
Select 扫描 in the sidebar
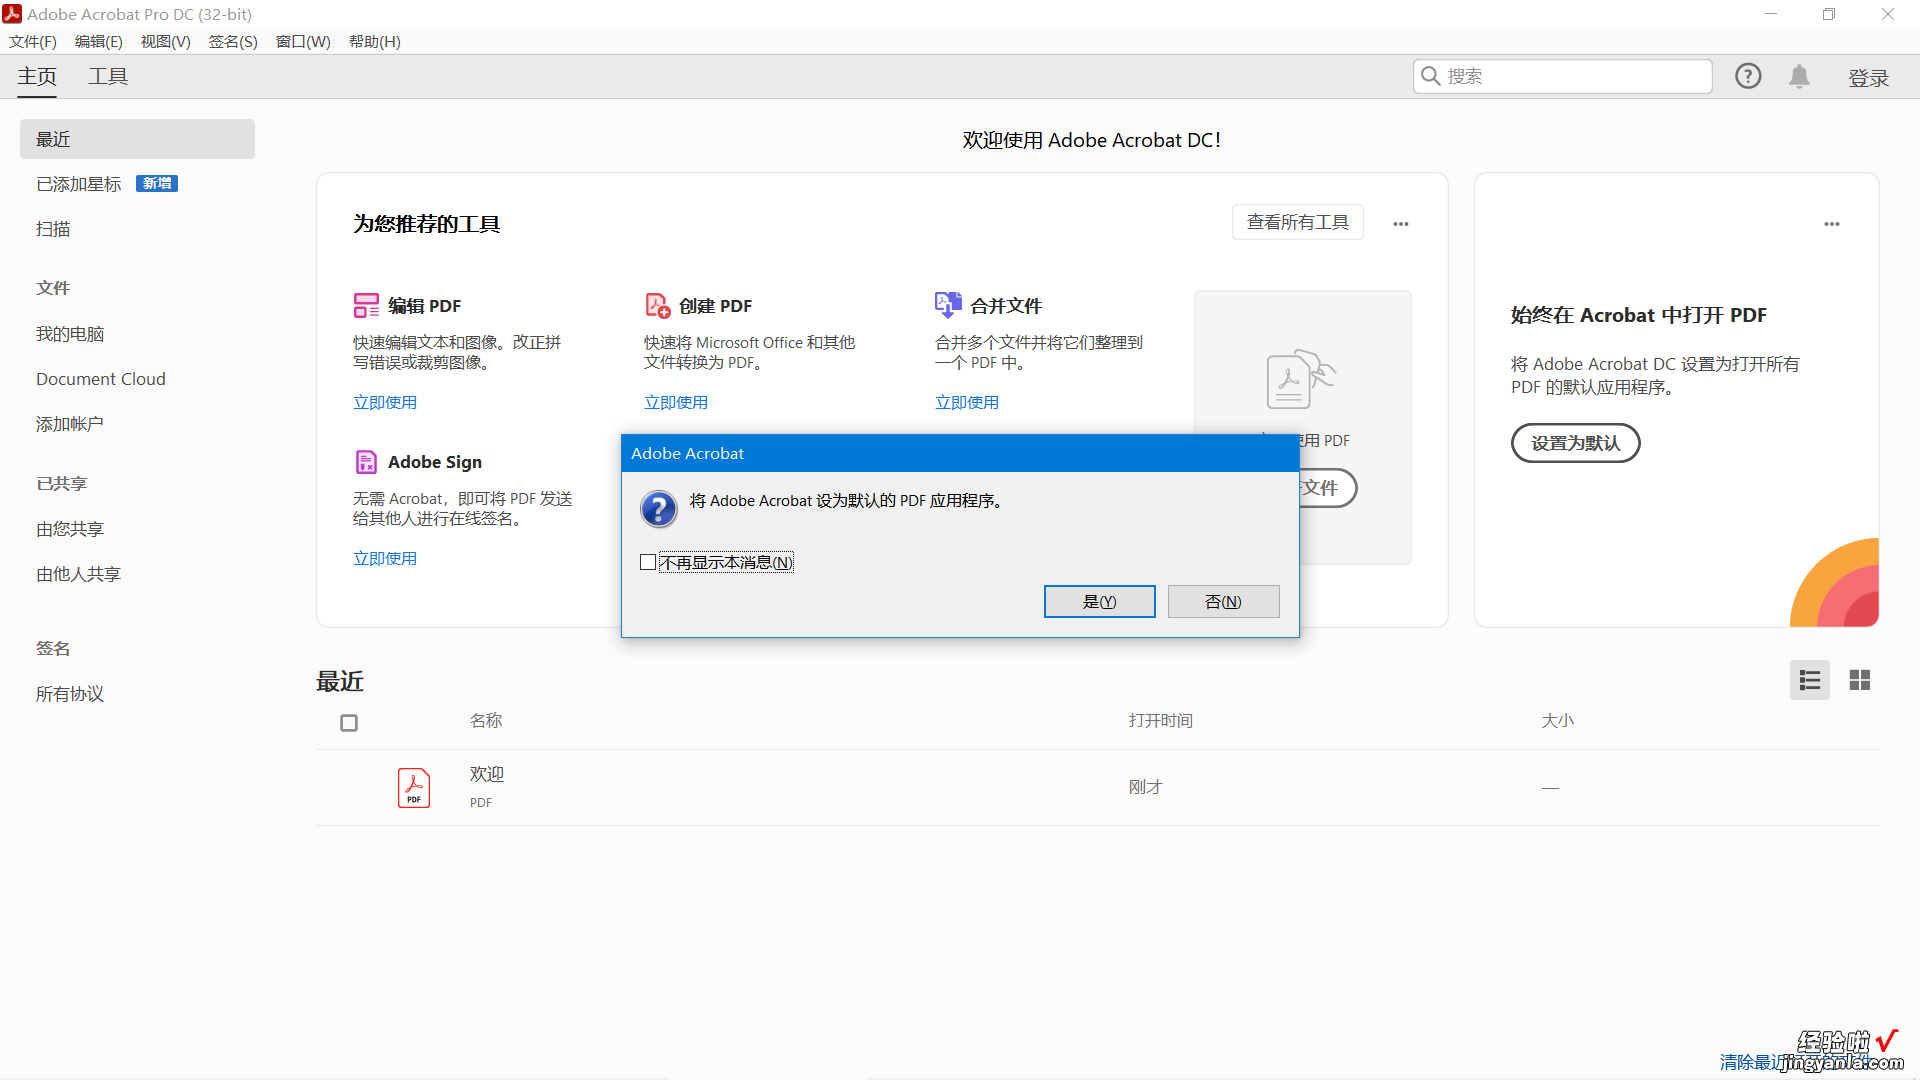pos(53,229)
